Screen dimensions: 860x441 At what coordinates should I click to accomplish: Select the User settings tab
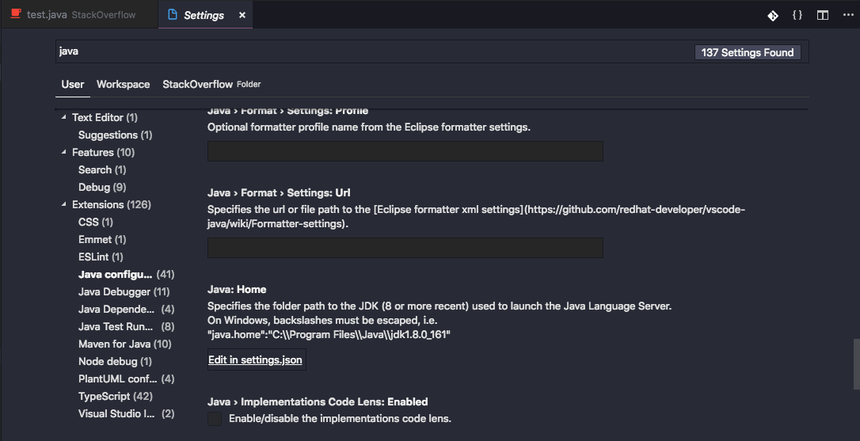coord(73,85)
